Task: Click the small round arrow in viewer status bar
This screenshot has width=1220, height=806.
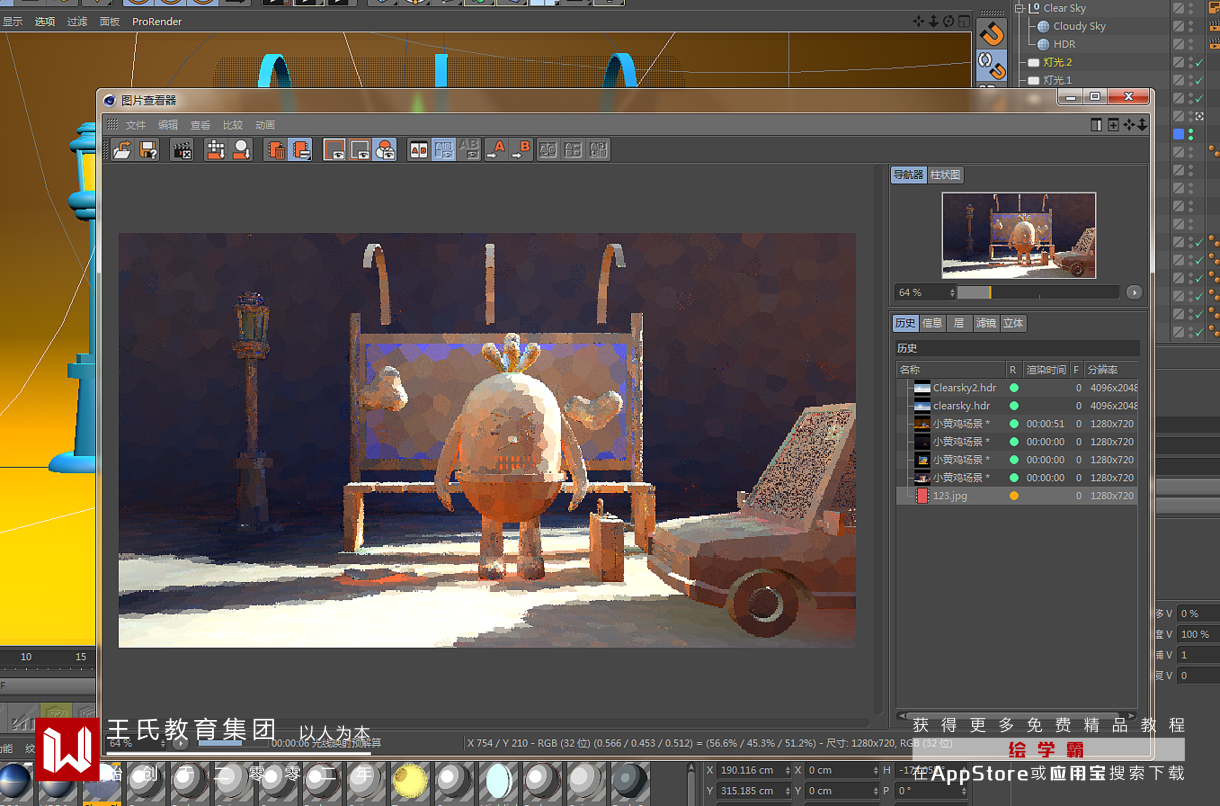Action: coord(180,743)
